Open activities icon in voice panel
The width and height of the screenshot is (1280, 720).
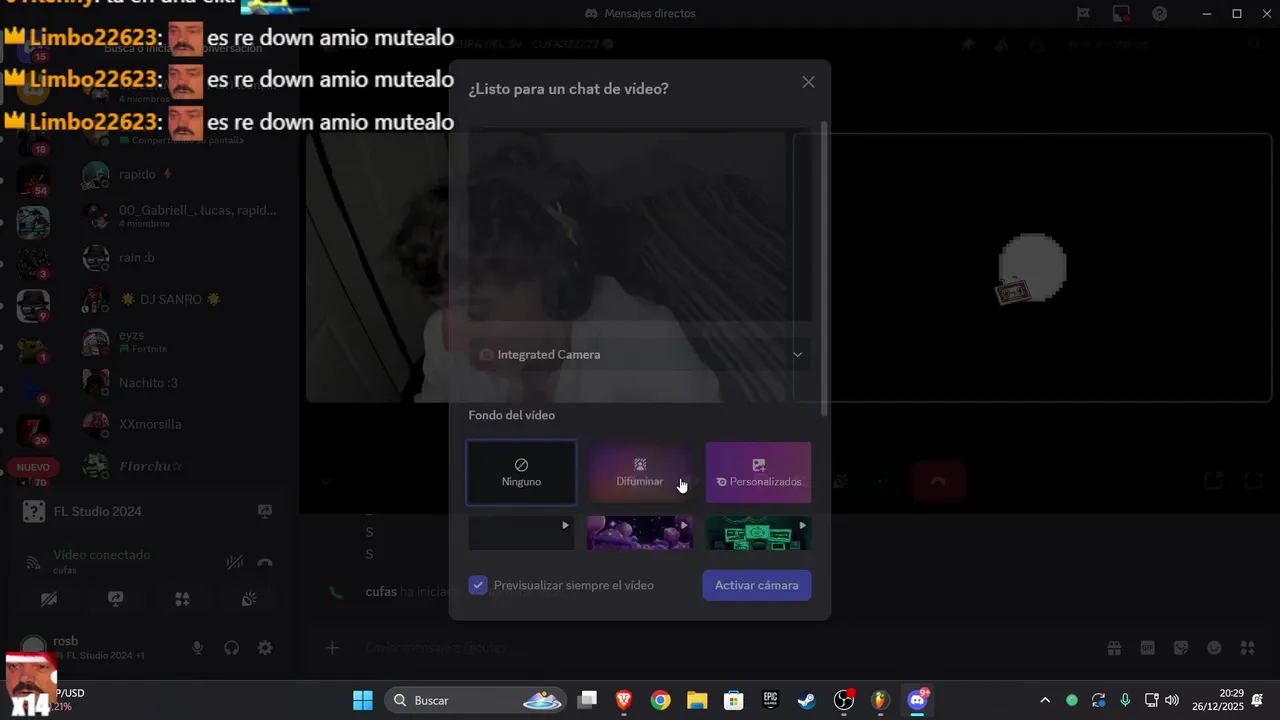click(x=182, y=599)
